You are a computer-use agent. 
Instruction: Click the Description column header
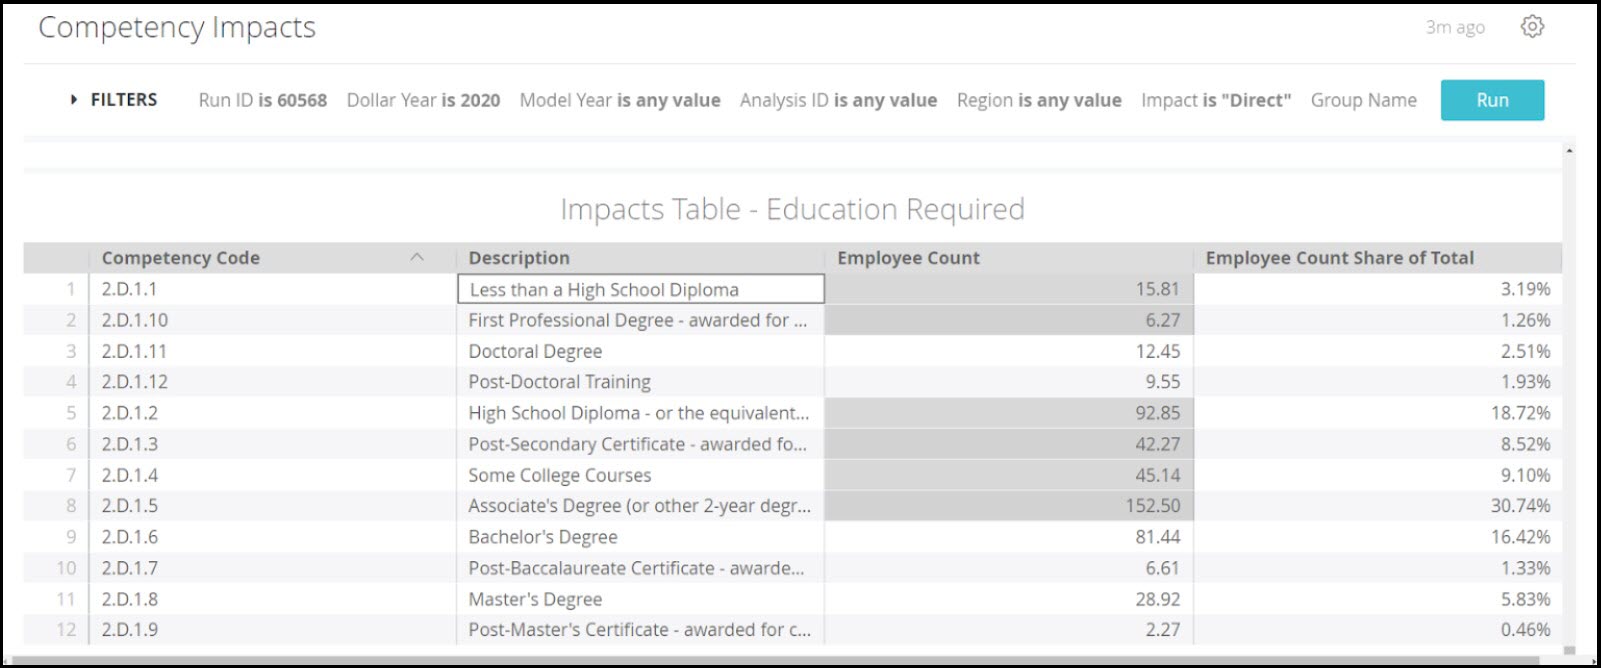click(x=518, y=257)
